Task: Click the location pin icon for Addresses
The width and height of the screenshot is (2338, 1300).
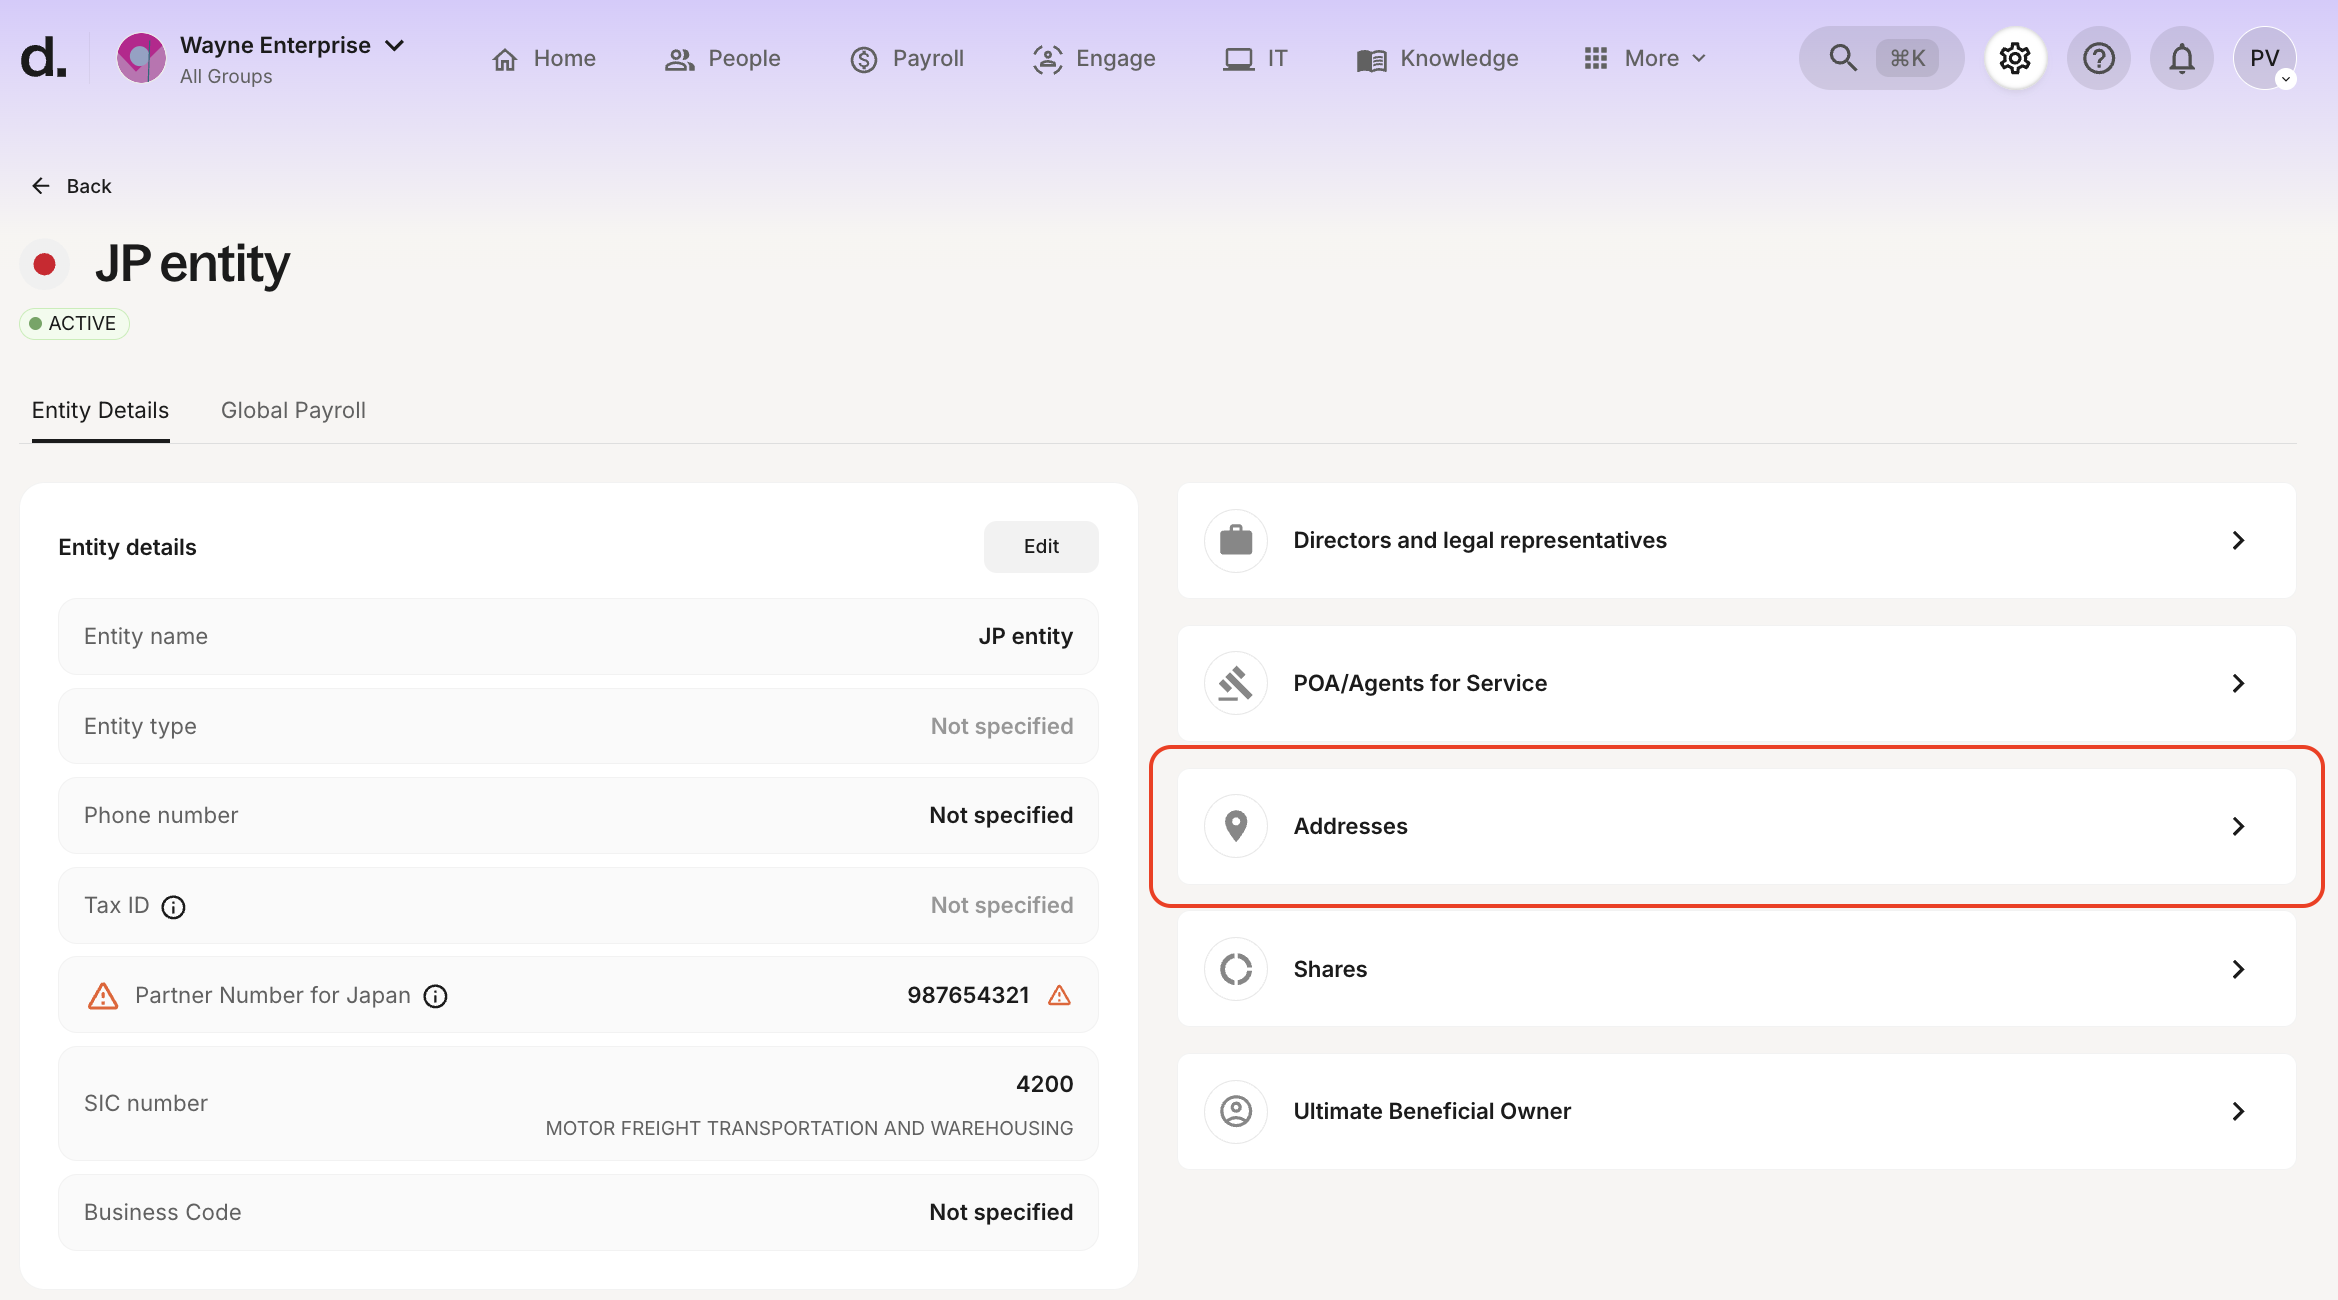Action: pos(1236,826)
